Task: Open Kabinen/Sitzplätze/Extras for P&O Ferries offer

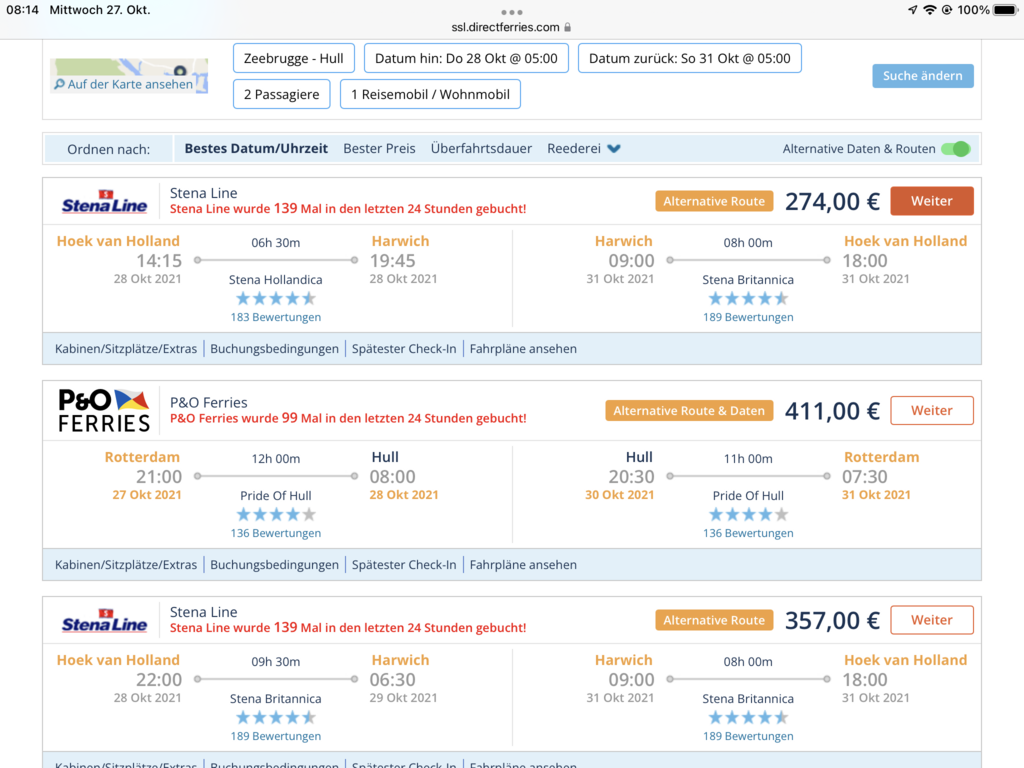Action: tap(126, 565)
